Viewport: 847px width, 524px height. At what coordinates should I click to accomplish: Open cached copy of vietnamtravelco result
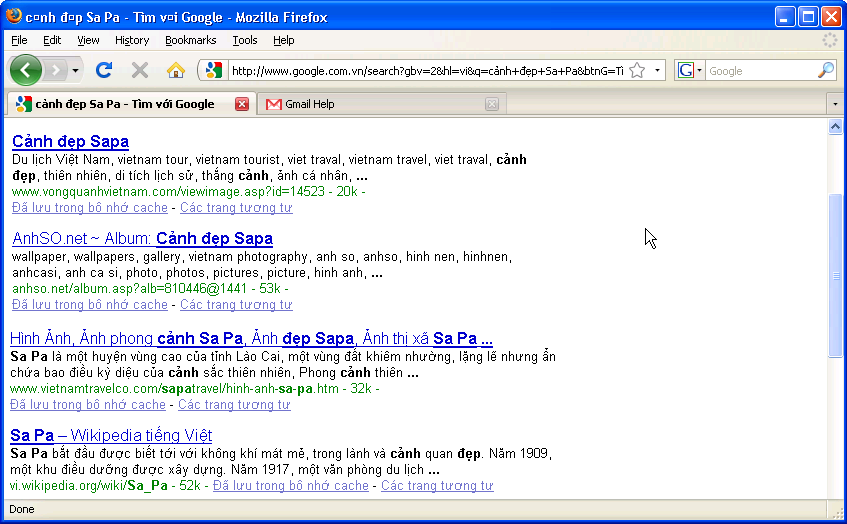88,405
